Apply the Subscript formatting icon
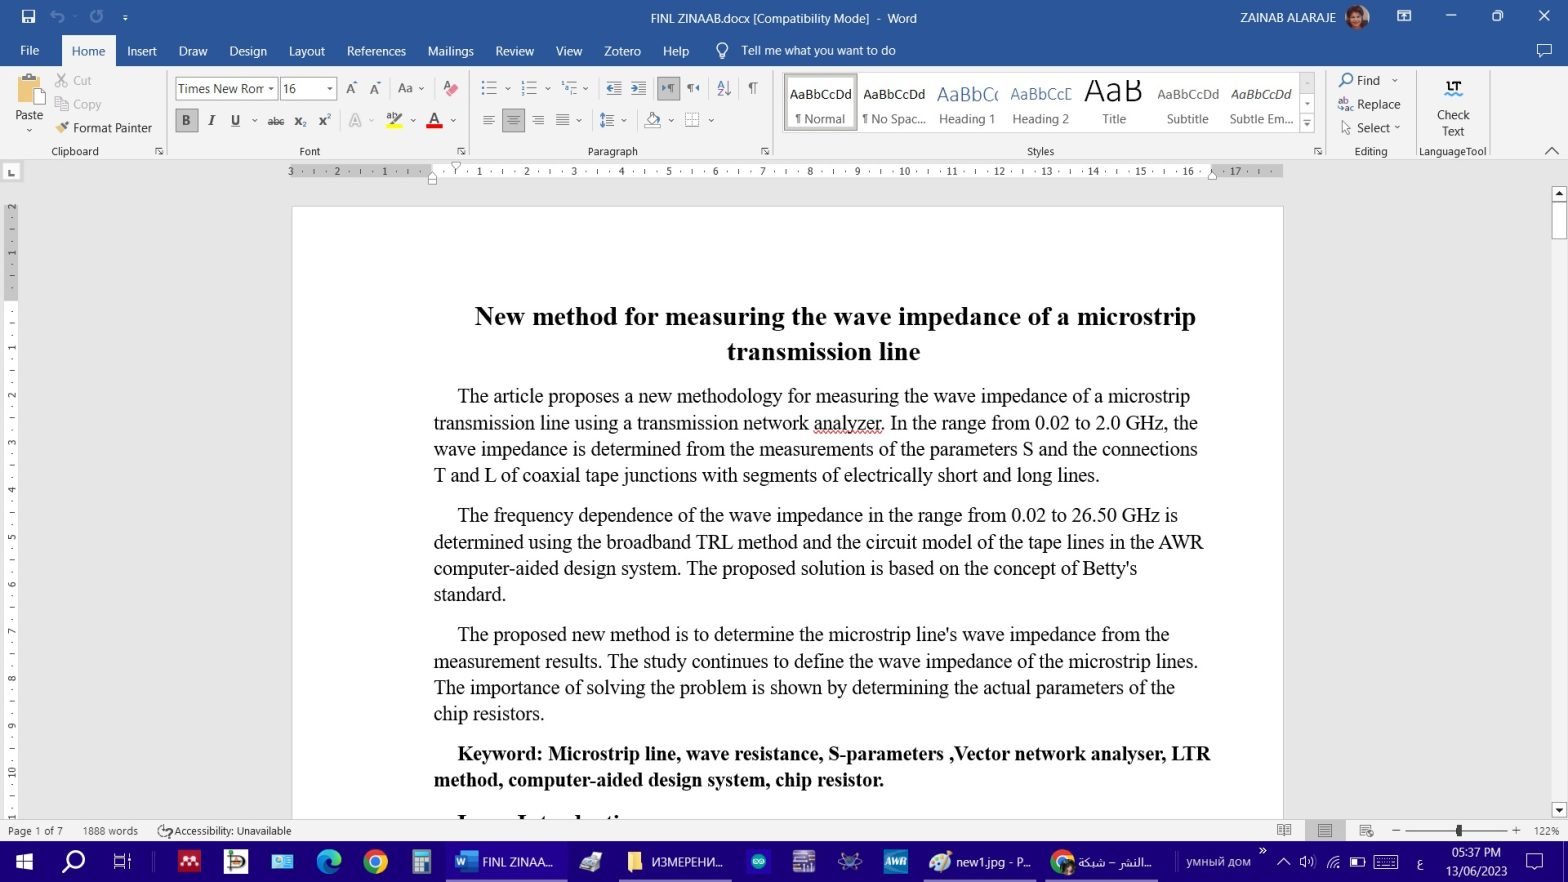This screenshot has height=882, width=1568. tap(300, 121)
